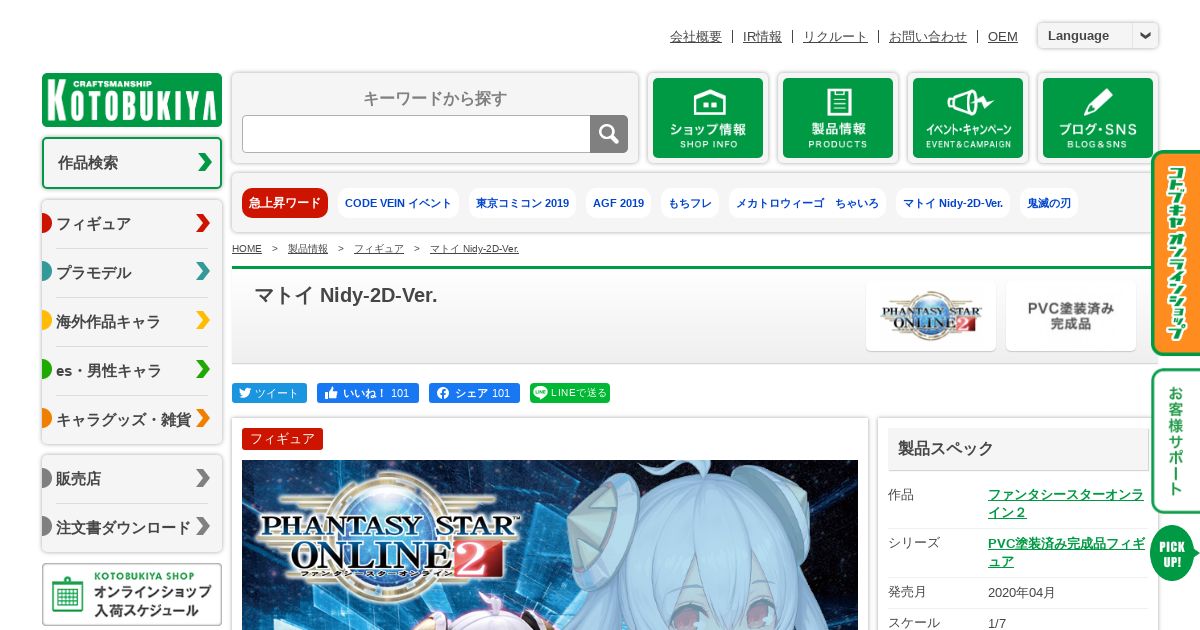Go to フィギュア in breadcrumb

pos(379,249)
